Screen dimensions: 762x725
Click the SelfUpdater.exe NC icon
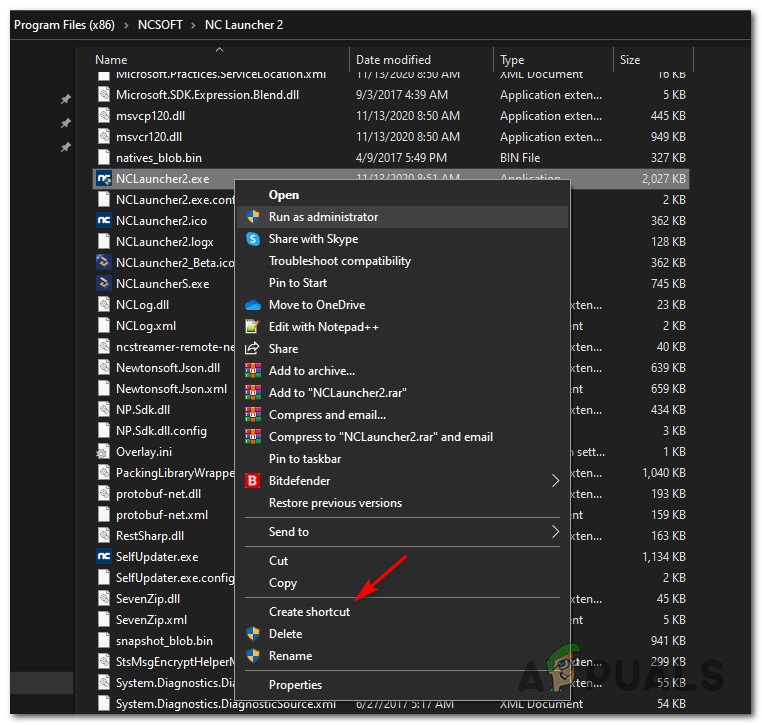(104, 557)
